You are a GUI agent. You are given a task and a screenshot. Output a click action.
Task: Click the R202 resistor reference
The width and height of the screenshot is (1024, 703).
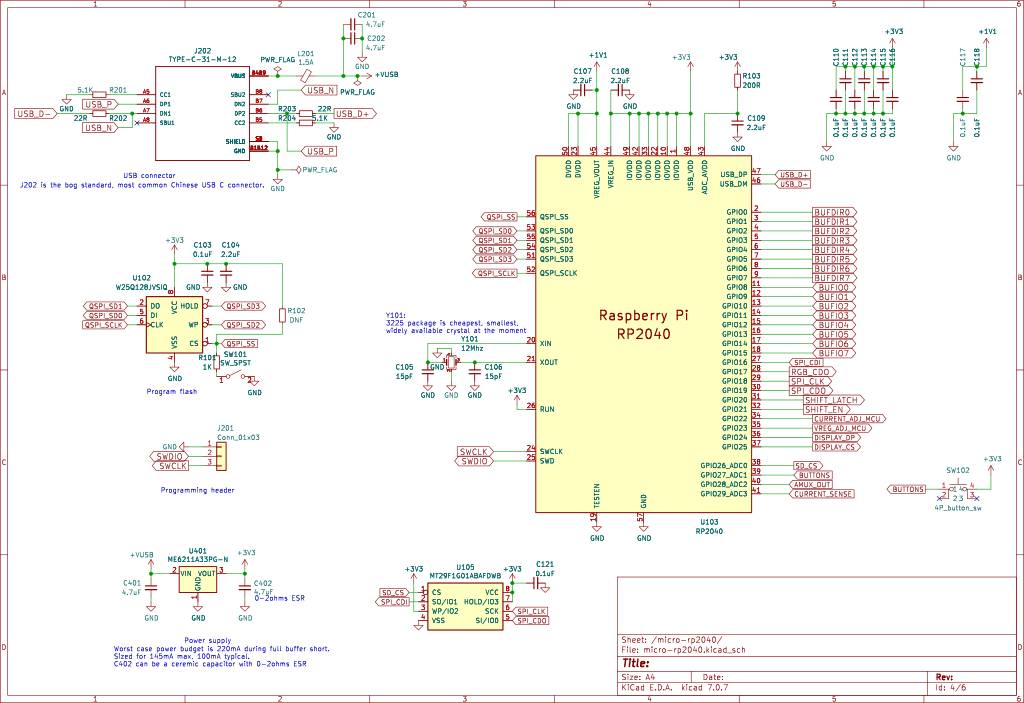pyautogui.click(x=118, y=118)
